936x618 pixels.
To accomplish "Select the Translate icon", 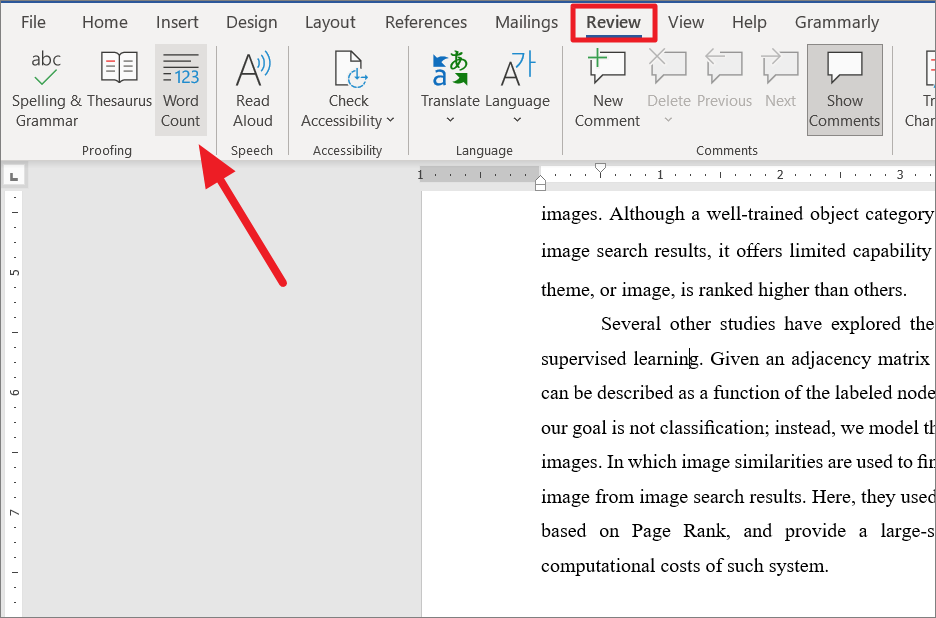I will pos(450,70).
